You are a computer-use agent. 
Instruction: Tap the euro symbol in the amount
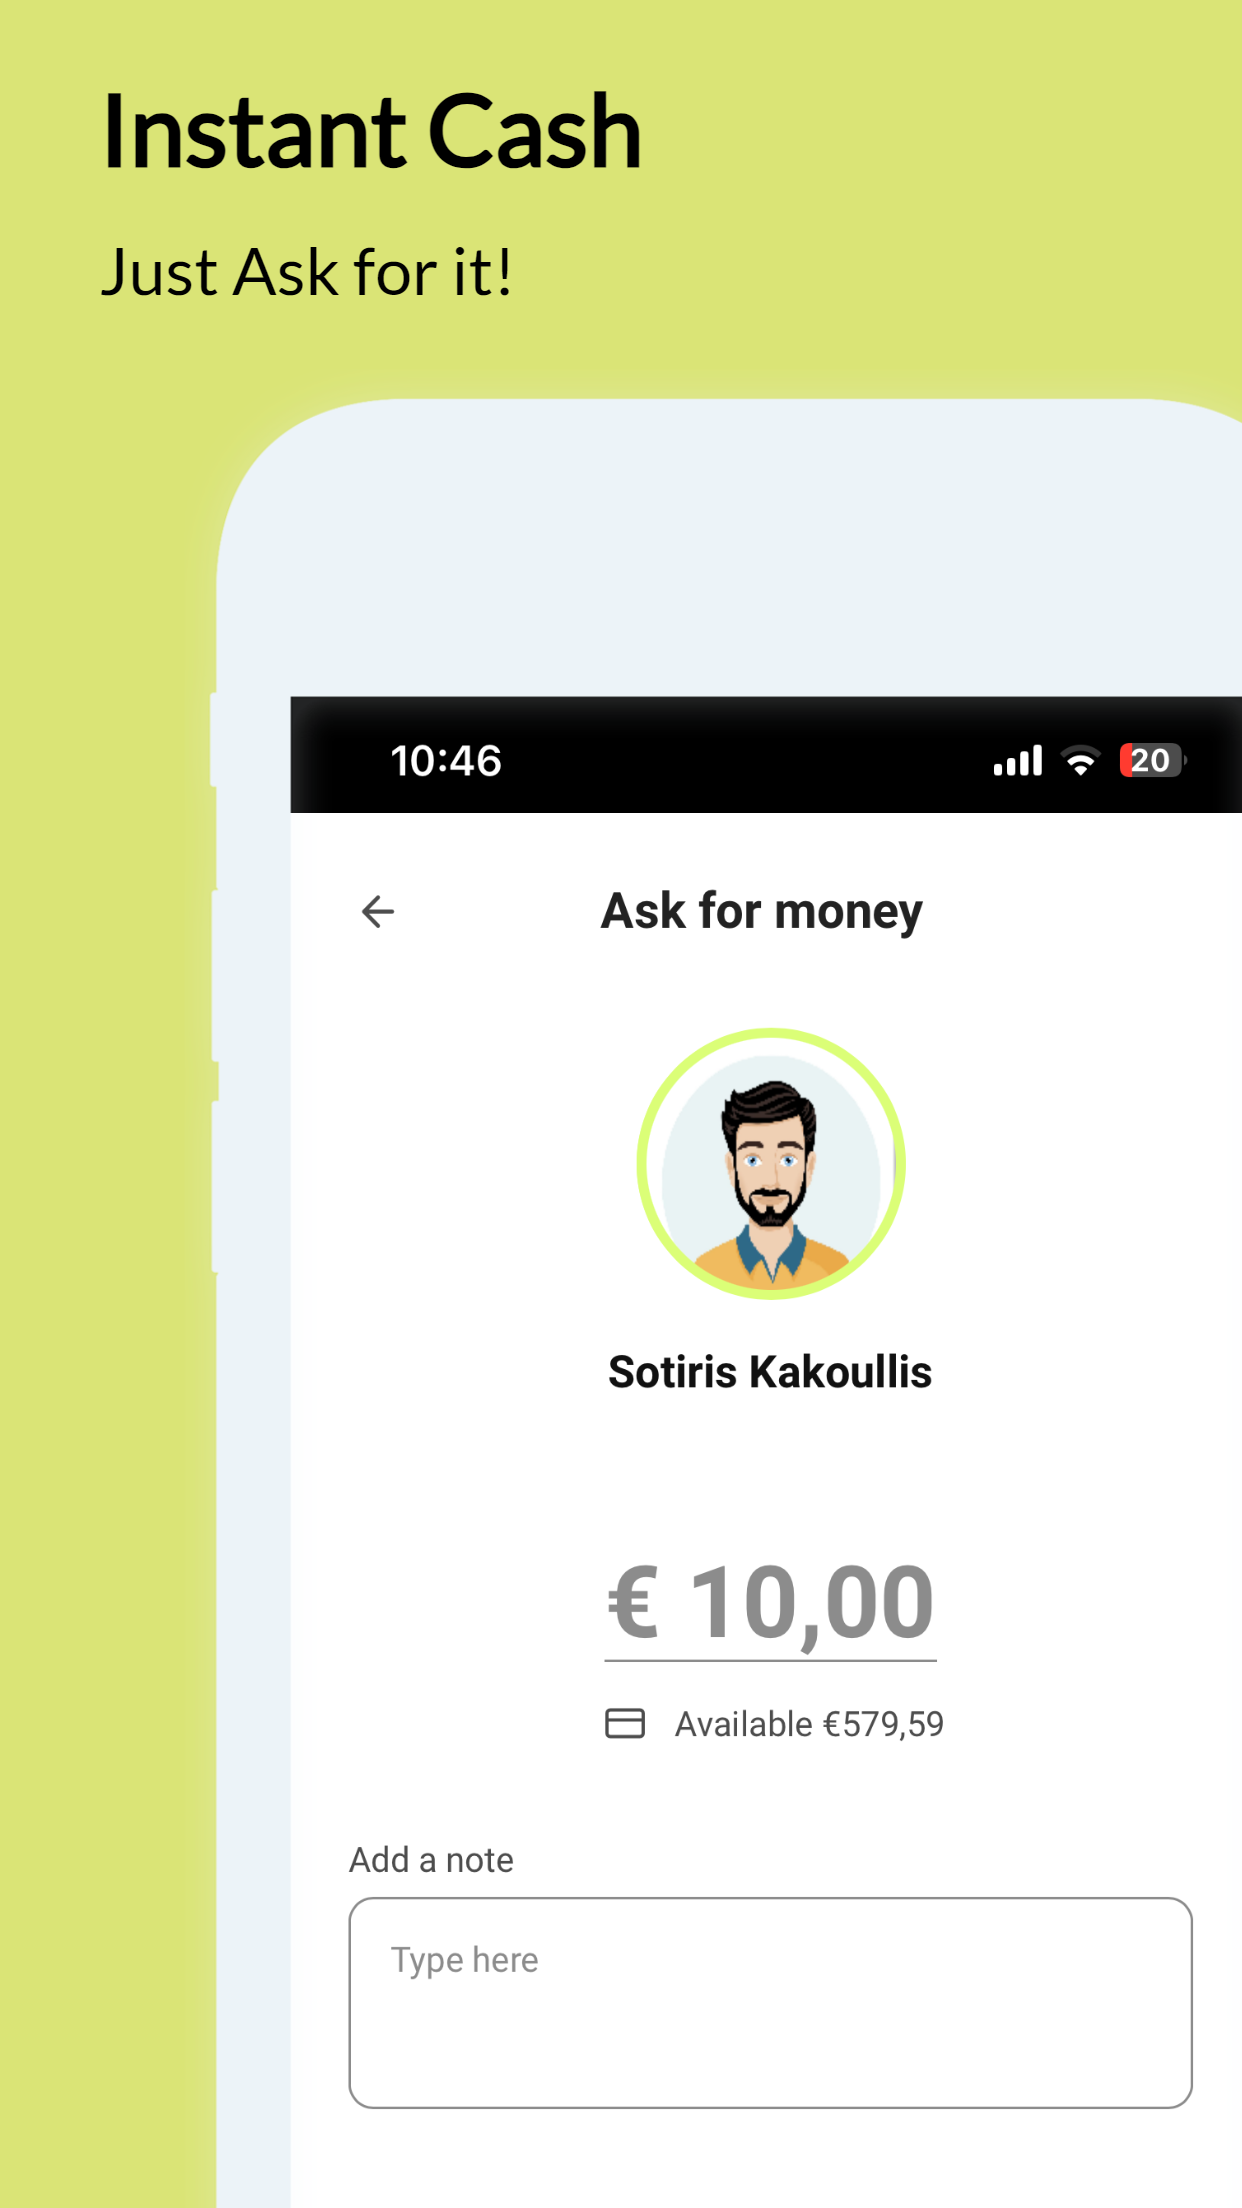[x=634, y=1603]
